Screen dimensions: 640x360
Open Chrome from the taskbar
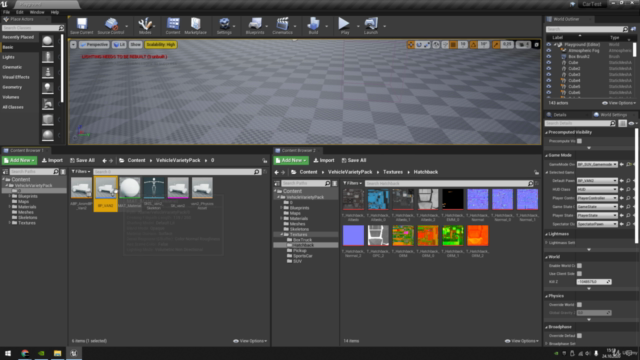[25, 353]
